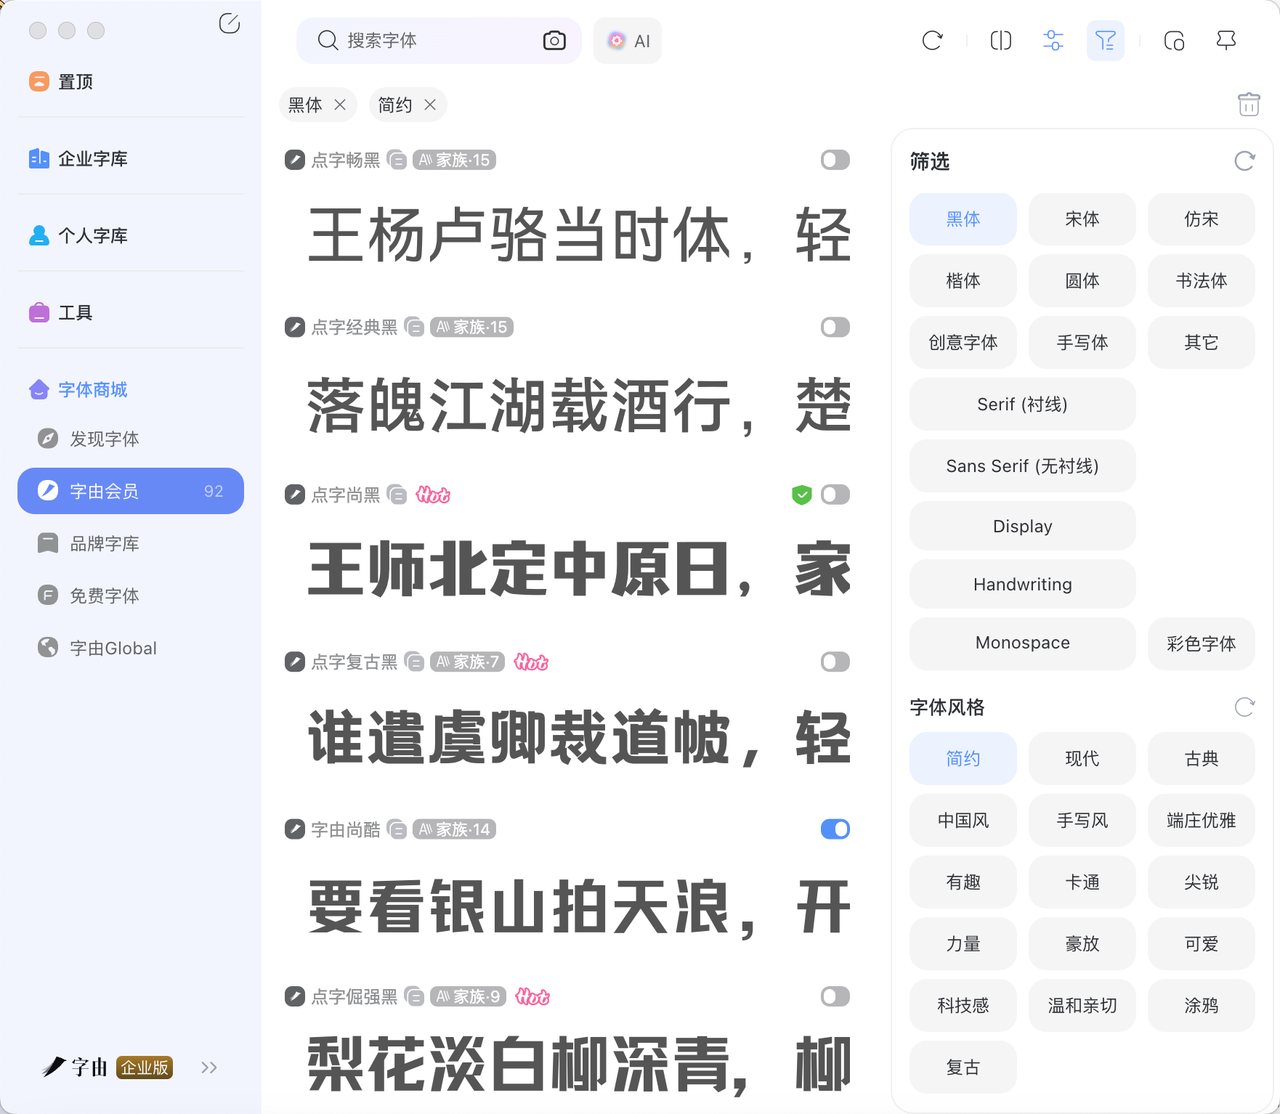Enable the 点字复古黑 font toggle
The width and height of the screenshot is (1280, 1114).
835,662
